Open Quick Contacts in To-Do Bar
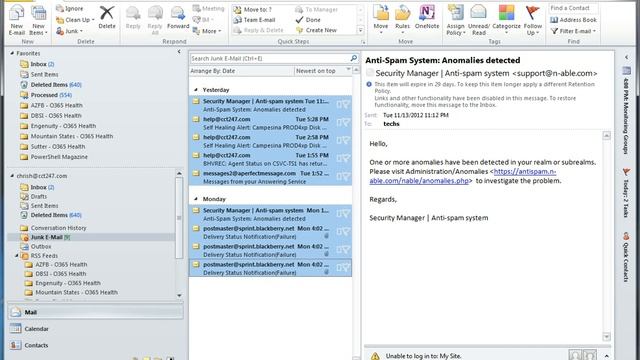The width and height of the screenshot is (640, 360). 626,257
